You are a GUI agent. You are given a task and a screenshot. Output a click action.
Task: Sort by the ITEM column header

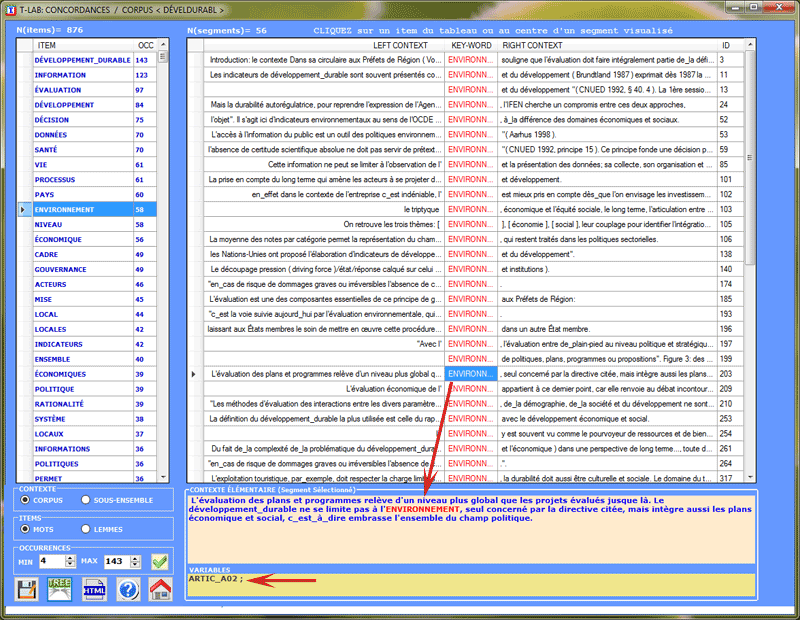coord(83,45)
